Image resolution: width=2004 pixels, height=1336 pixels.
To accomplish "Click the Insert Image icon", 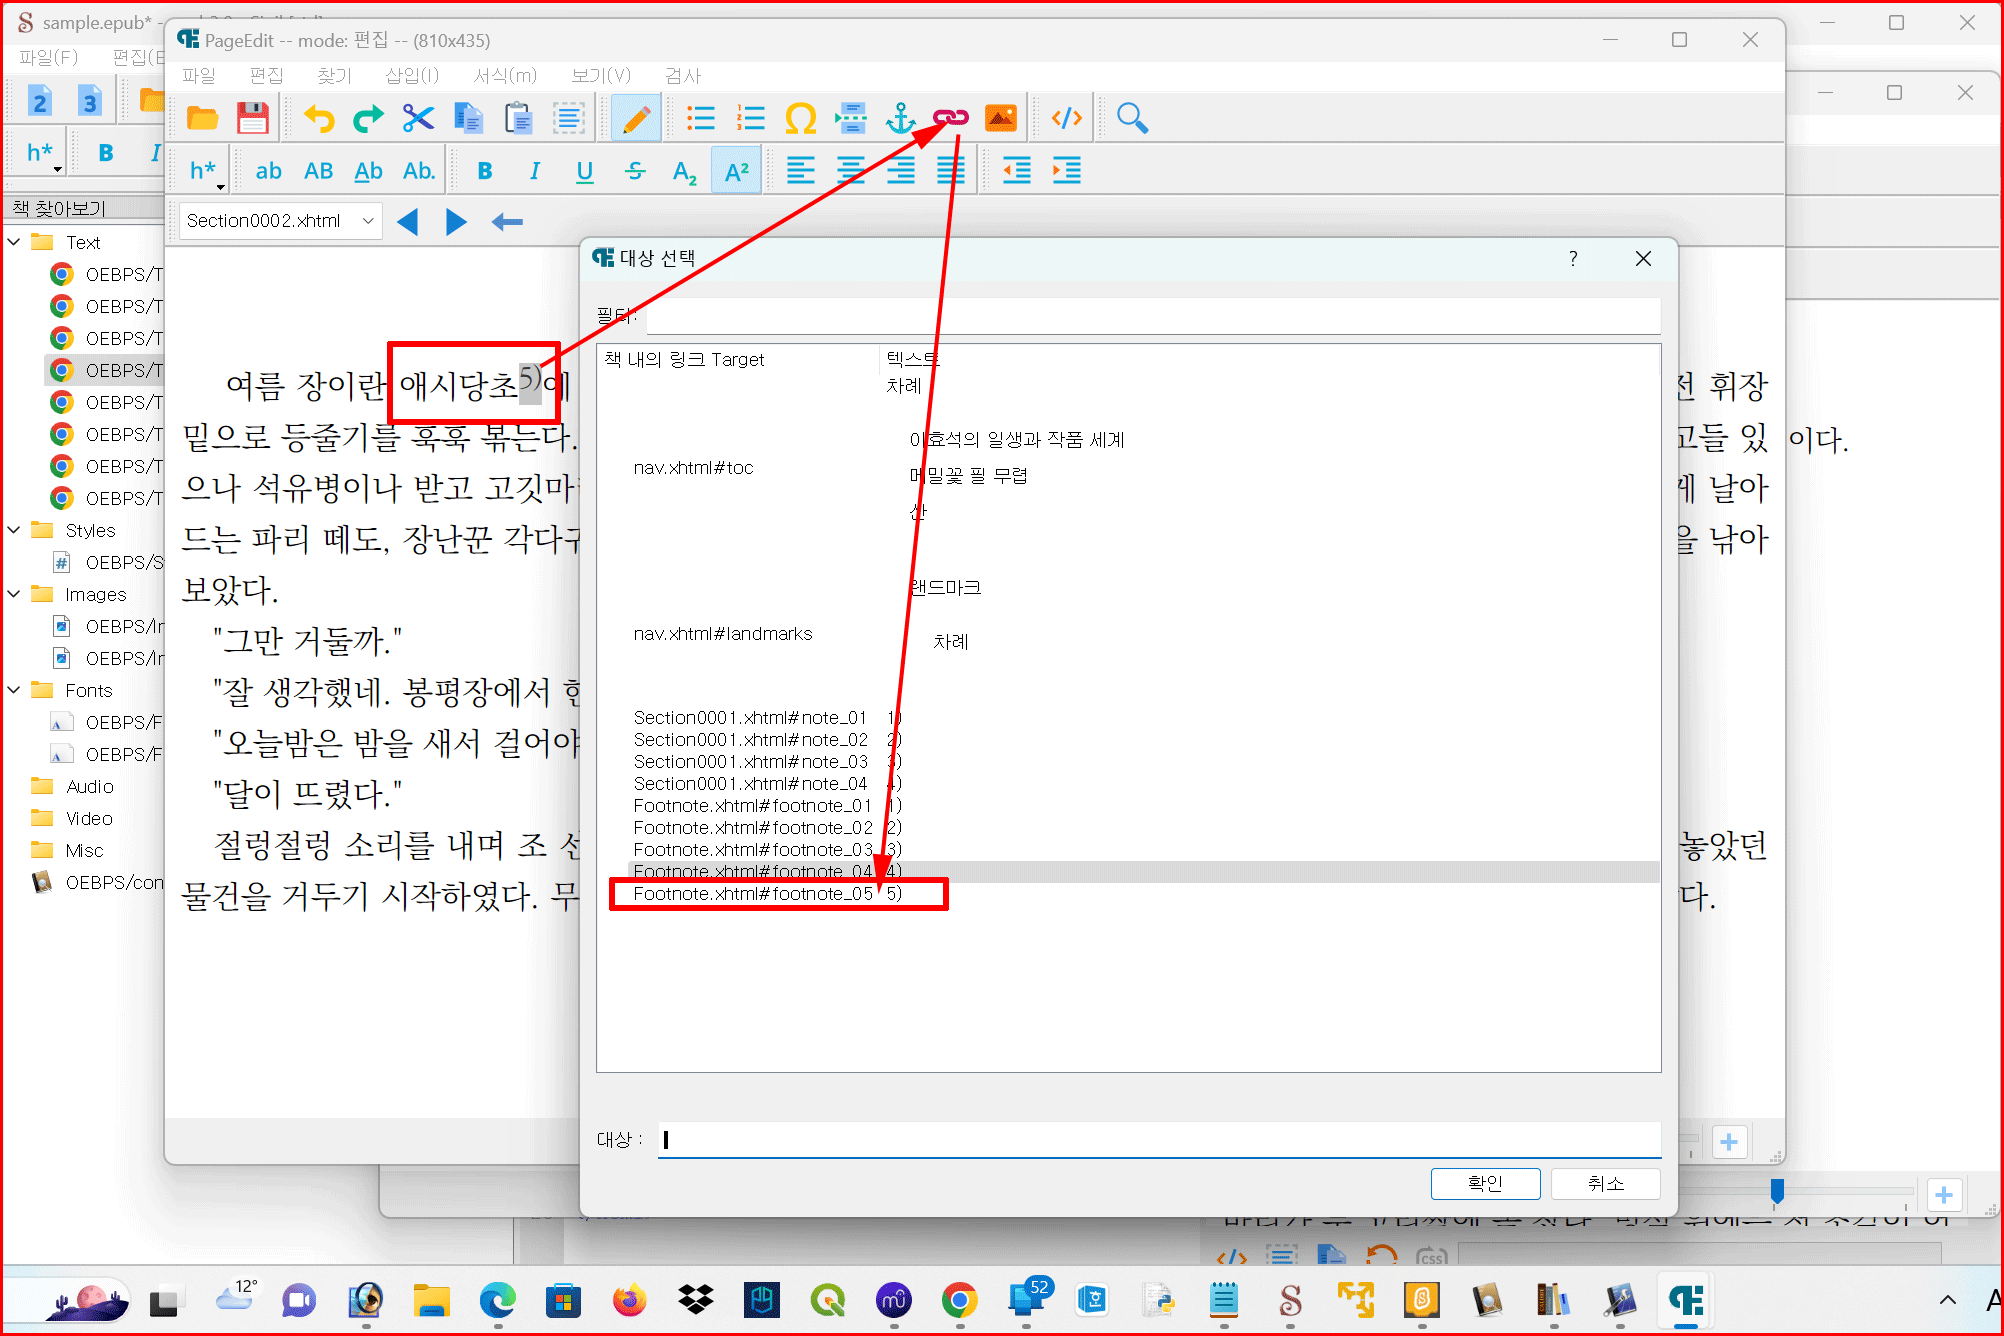I will 1001,118.
